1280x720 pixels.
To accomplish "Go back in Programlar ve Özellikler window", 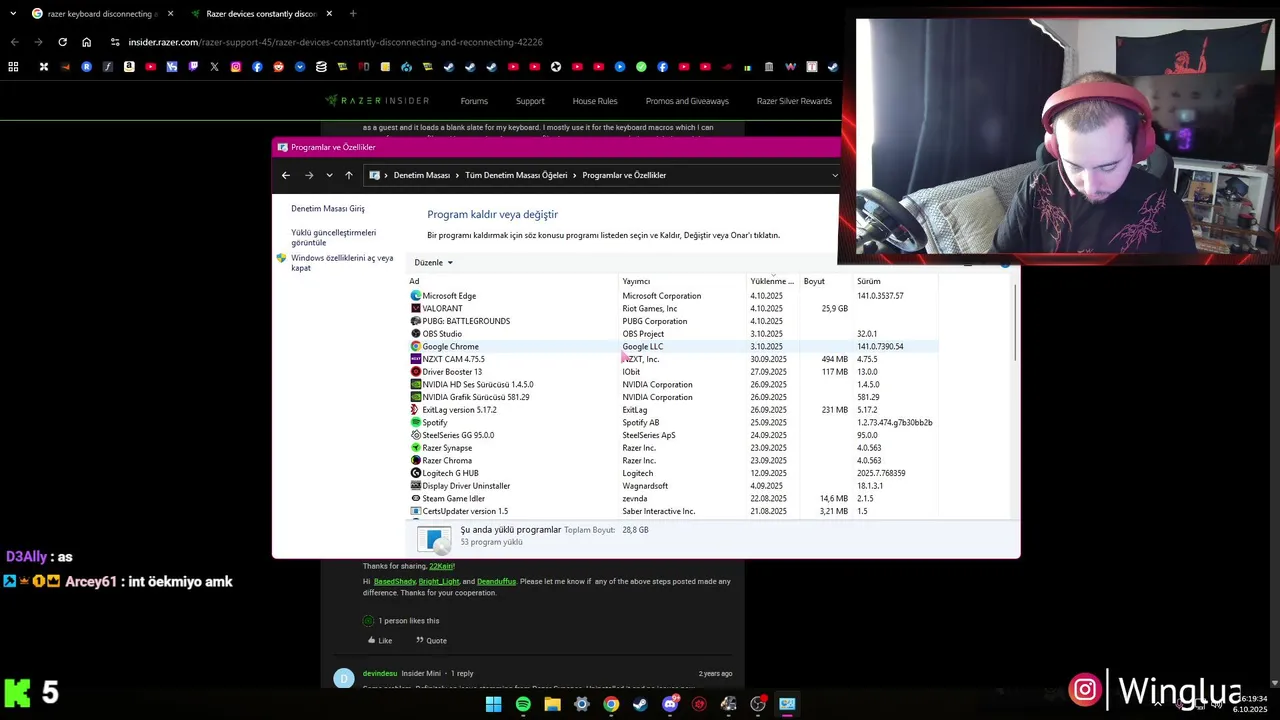I will coord(286,175).
